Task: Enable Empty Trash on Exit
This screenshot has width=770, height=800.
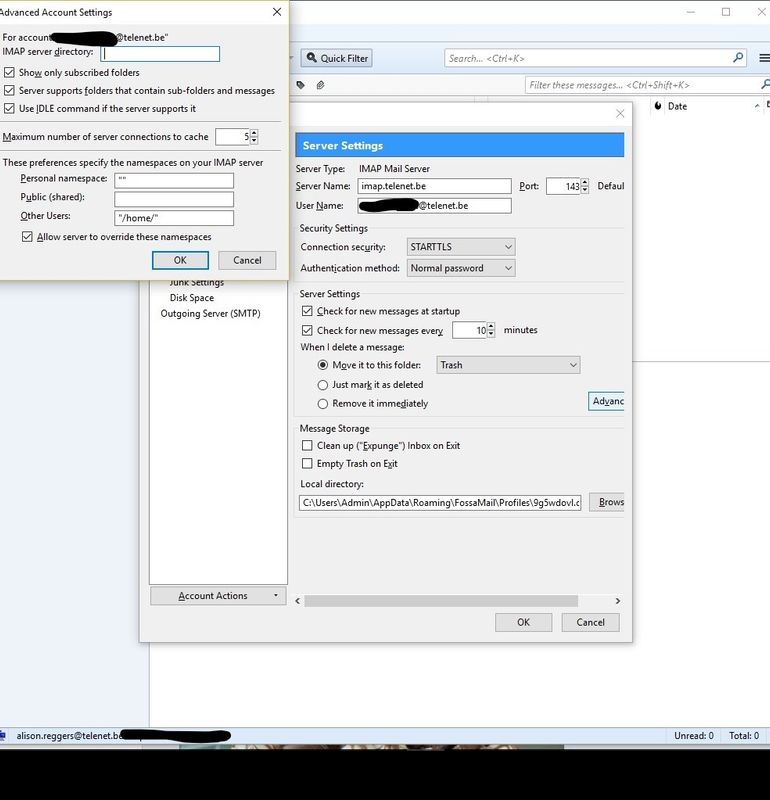Action: (308, 464)
